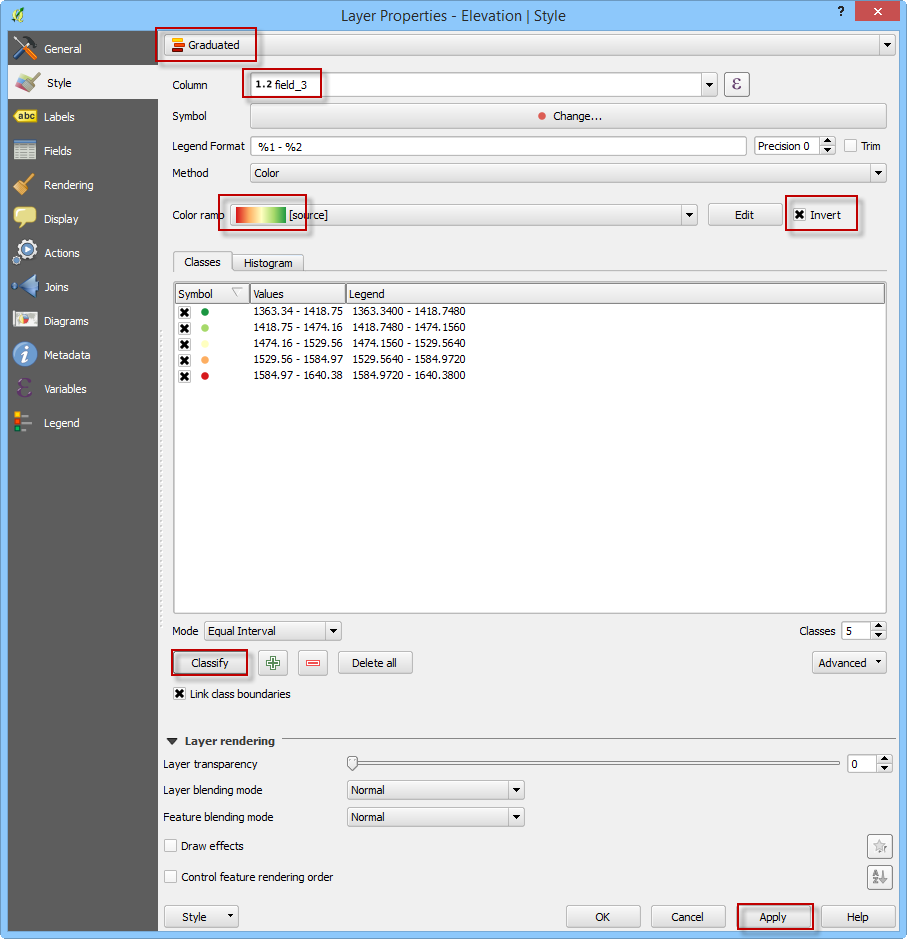Add a class with the green plus icon
Viewport: 907px width, 939px height.
(273, 663)
